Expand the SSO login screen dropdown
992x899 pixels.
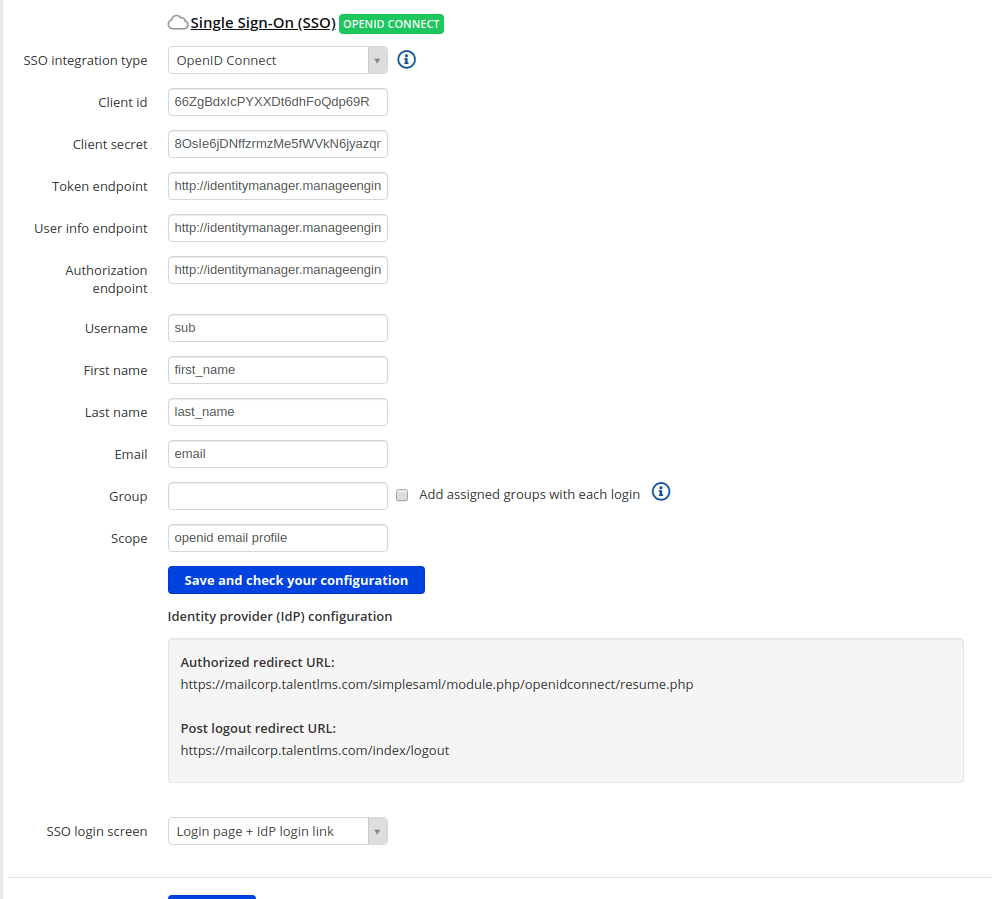[277, 831]
